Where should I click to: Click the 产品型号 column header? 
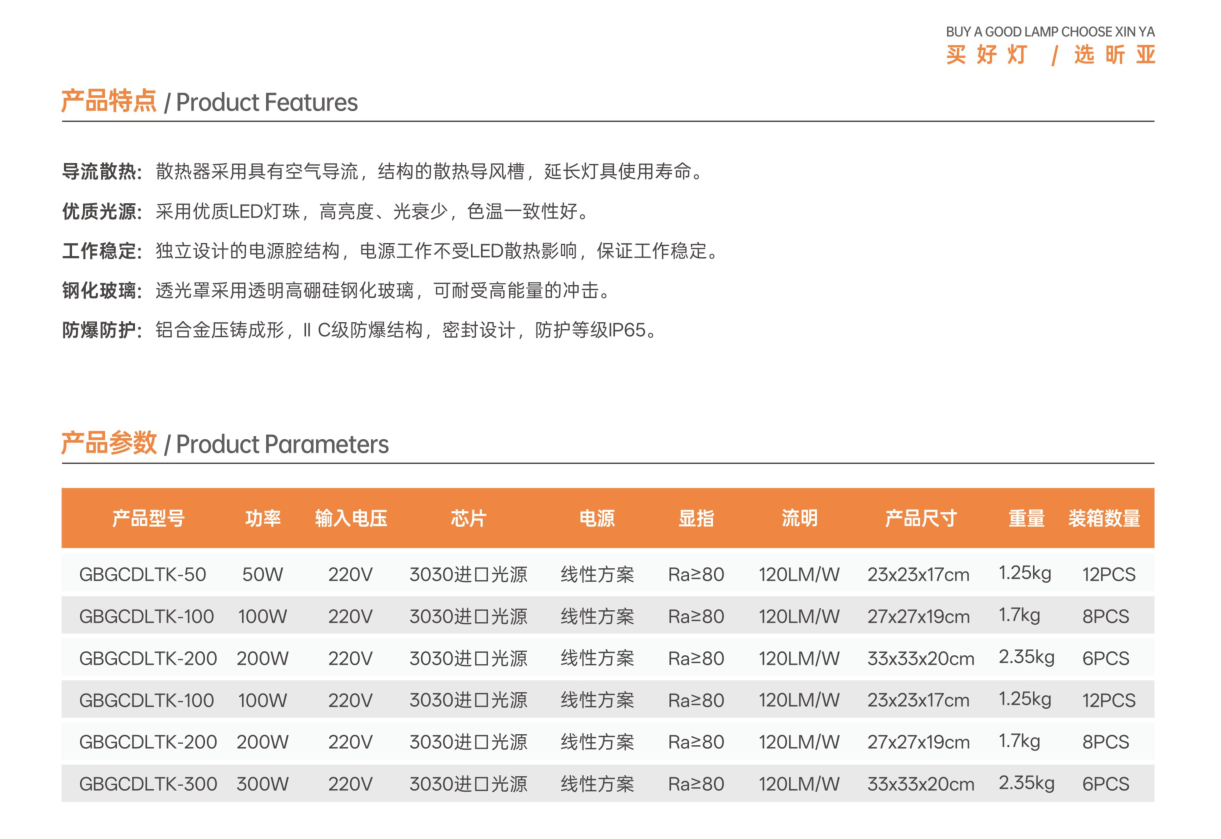click(x=148, y=518)
